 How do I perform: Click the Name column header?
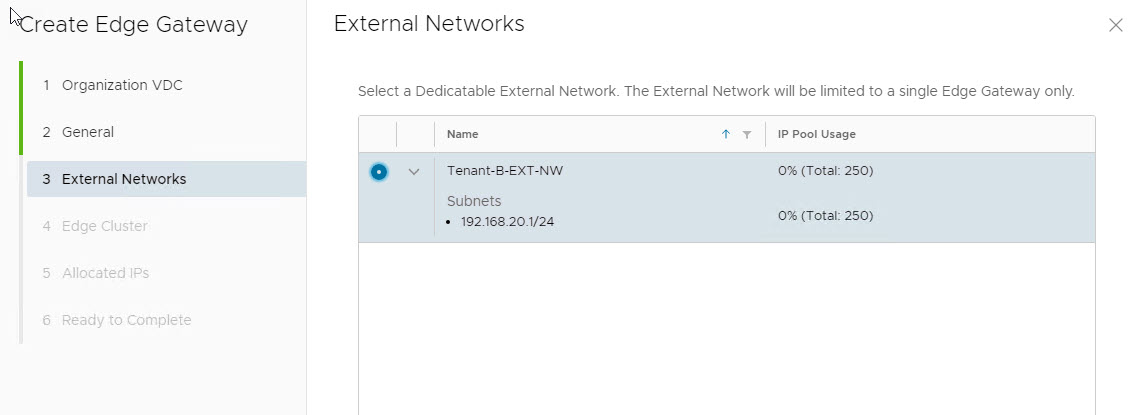point(463,135)
